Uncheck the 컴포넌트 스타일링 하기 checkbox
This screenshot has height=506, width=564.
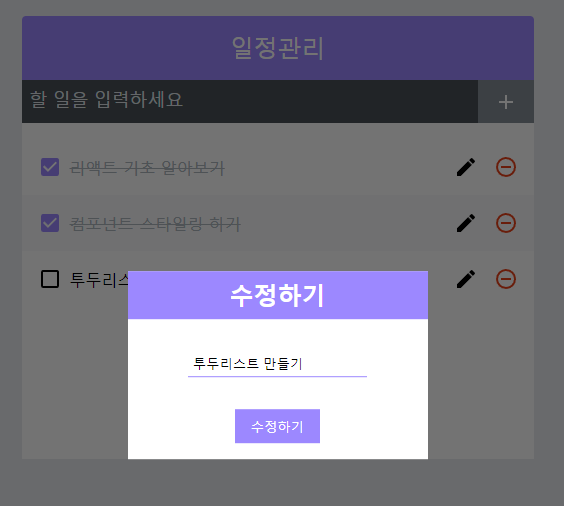coord(50,223)
